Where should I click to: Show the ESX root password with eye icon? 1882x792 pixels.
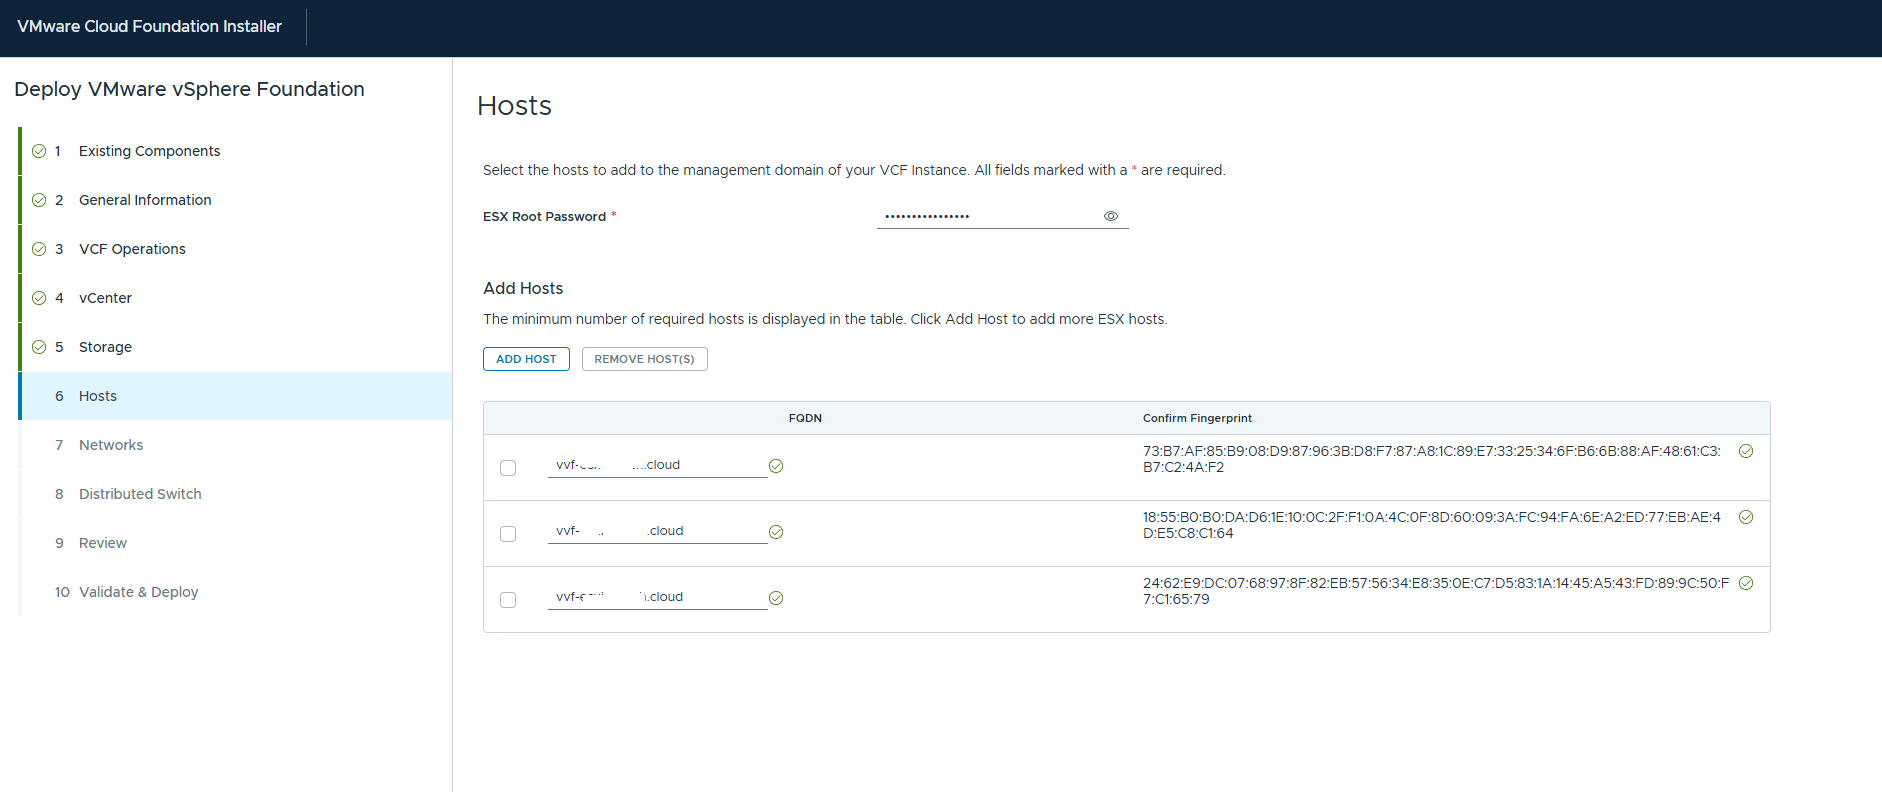tap(1110, 216)
